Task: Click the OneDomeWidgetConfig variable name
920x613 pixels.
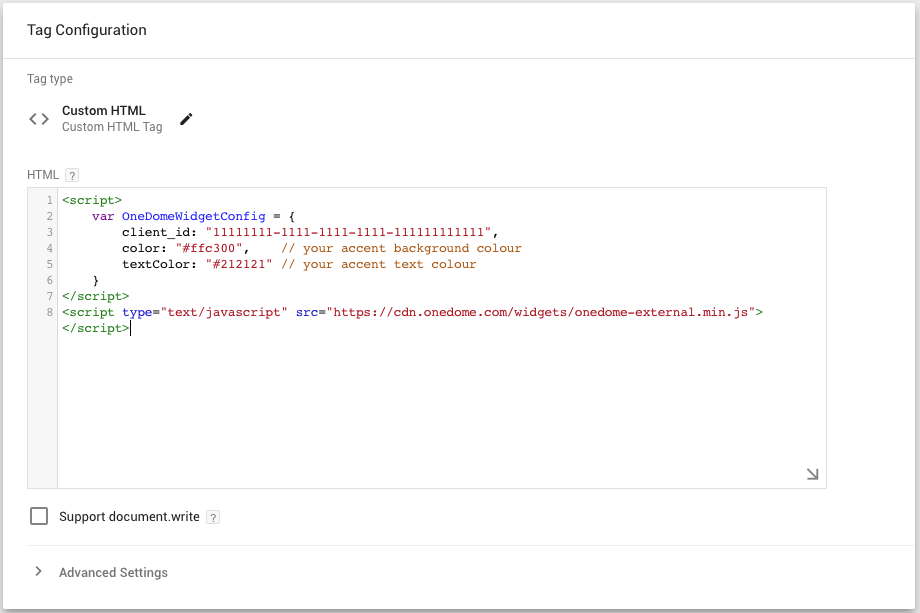Action: point(194,216)
